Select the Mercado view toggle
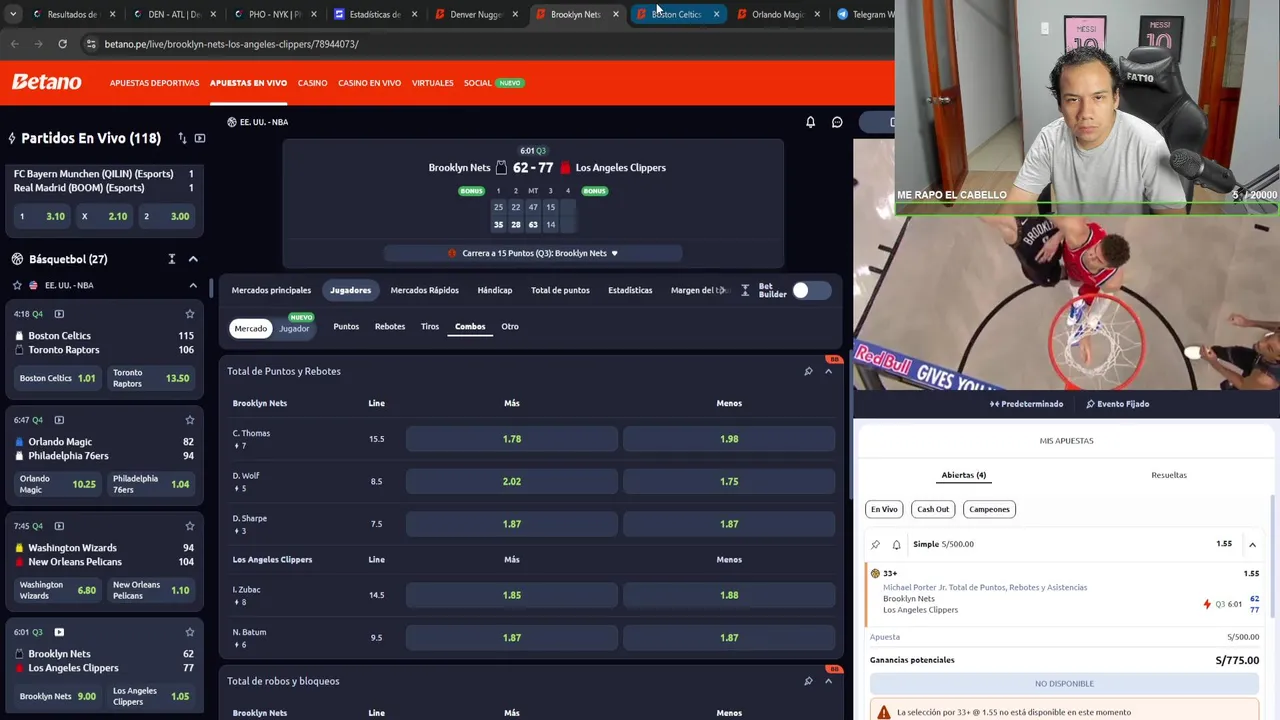This screenshot has width=1280, height=720. (250, 328)
